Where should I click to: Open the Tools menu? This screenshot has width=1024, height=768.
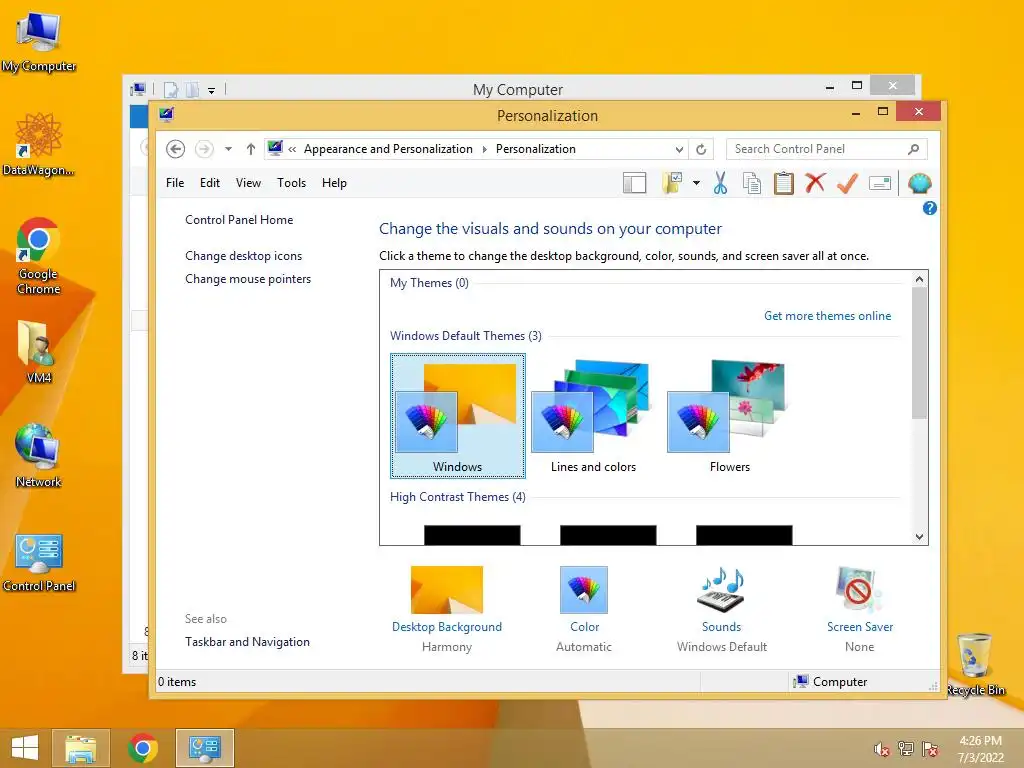pyautogui.click(x=291, y=183)
